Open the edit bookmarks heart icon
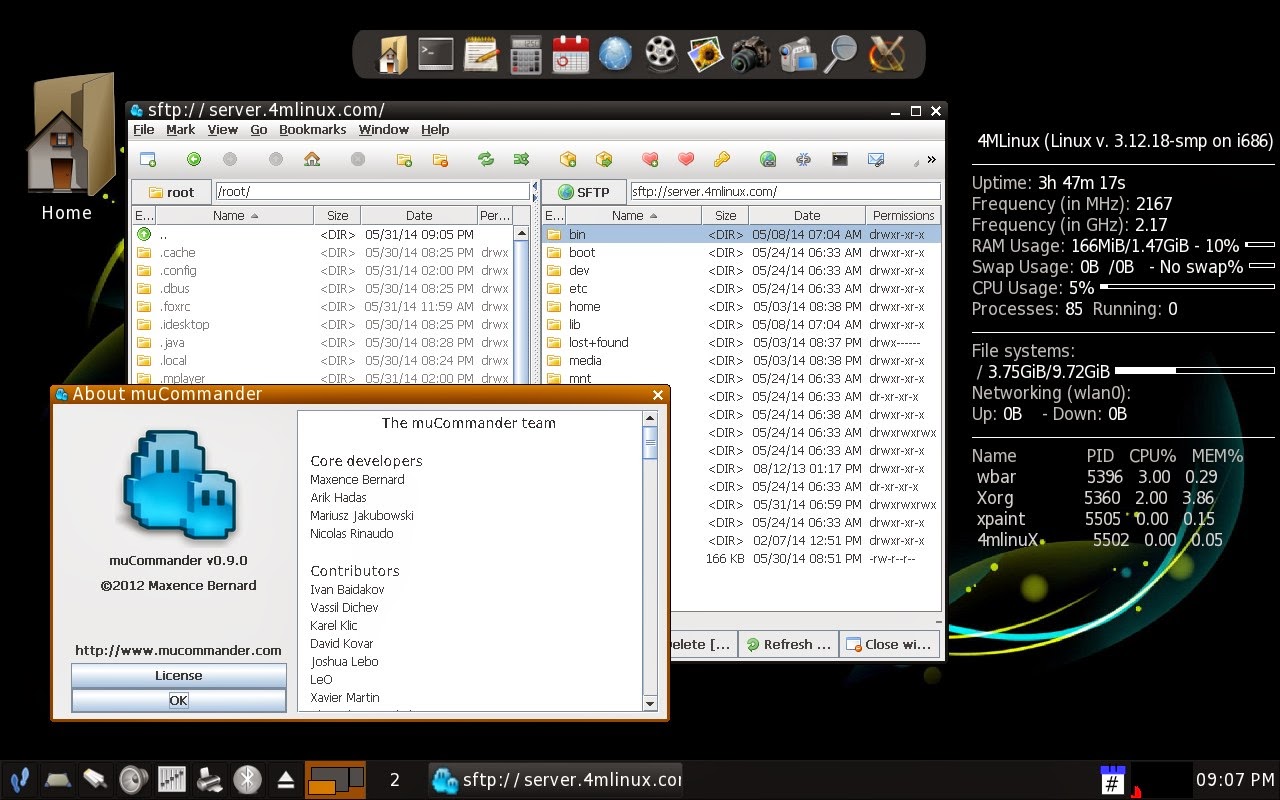This screenshot has height=800, width=1280. [686, 159]
